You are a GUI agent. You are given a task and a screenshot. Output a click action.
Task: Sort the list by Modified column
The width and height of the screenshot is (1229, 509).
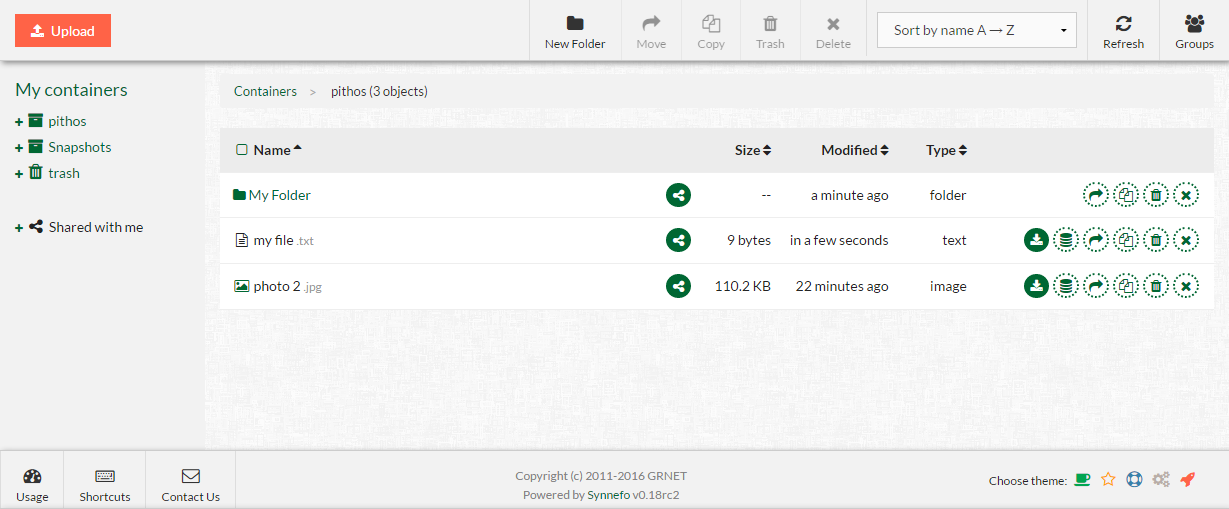[854, 150]
